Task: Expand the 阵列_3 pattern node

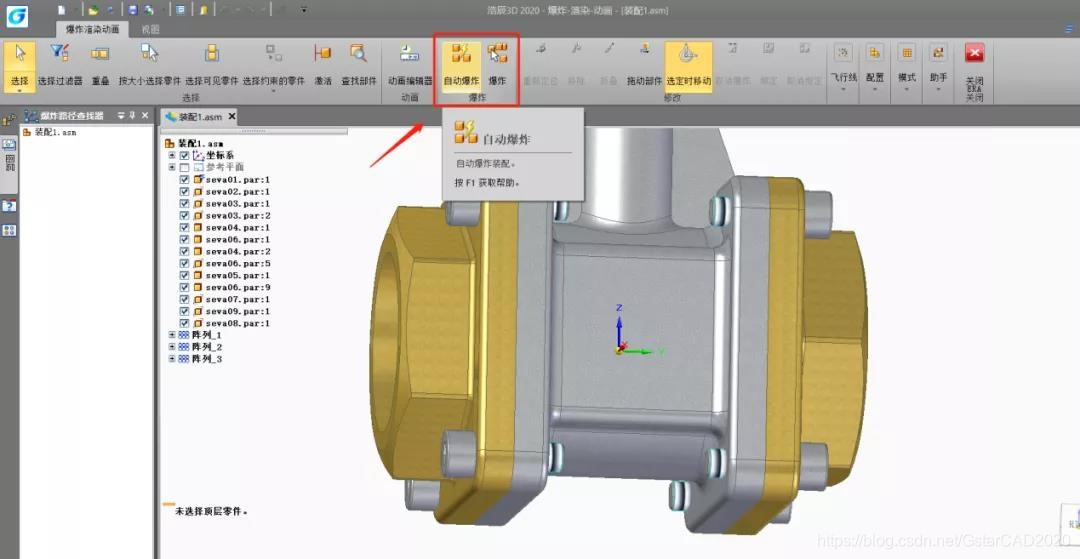Action: pyautogui.click(x=172, y=359)
